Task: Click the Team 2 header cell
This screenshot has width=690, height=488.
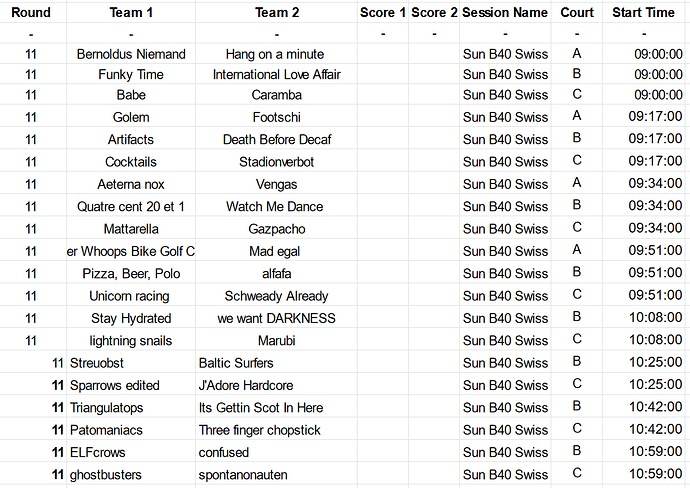Action: coord(276,12)
